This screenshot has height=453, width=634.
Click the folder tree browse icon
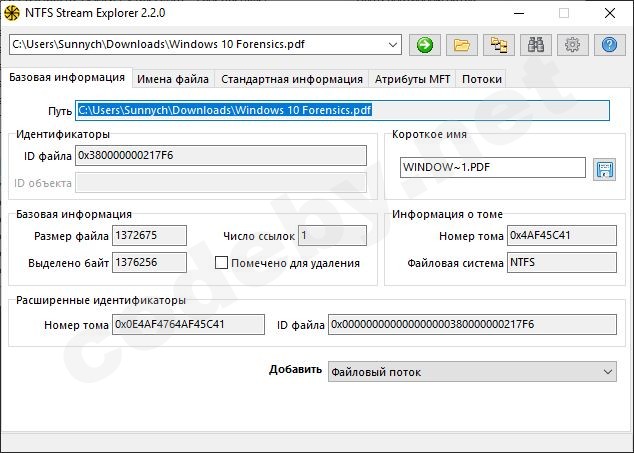coord(497,45)
